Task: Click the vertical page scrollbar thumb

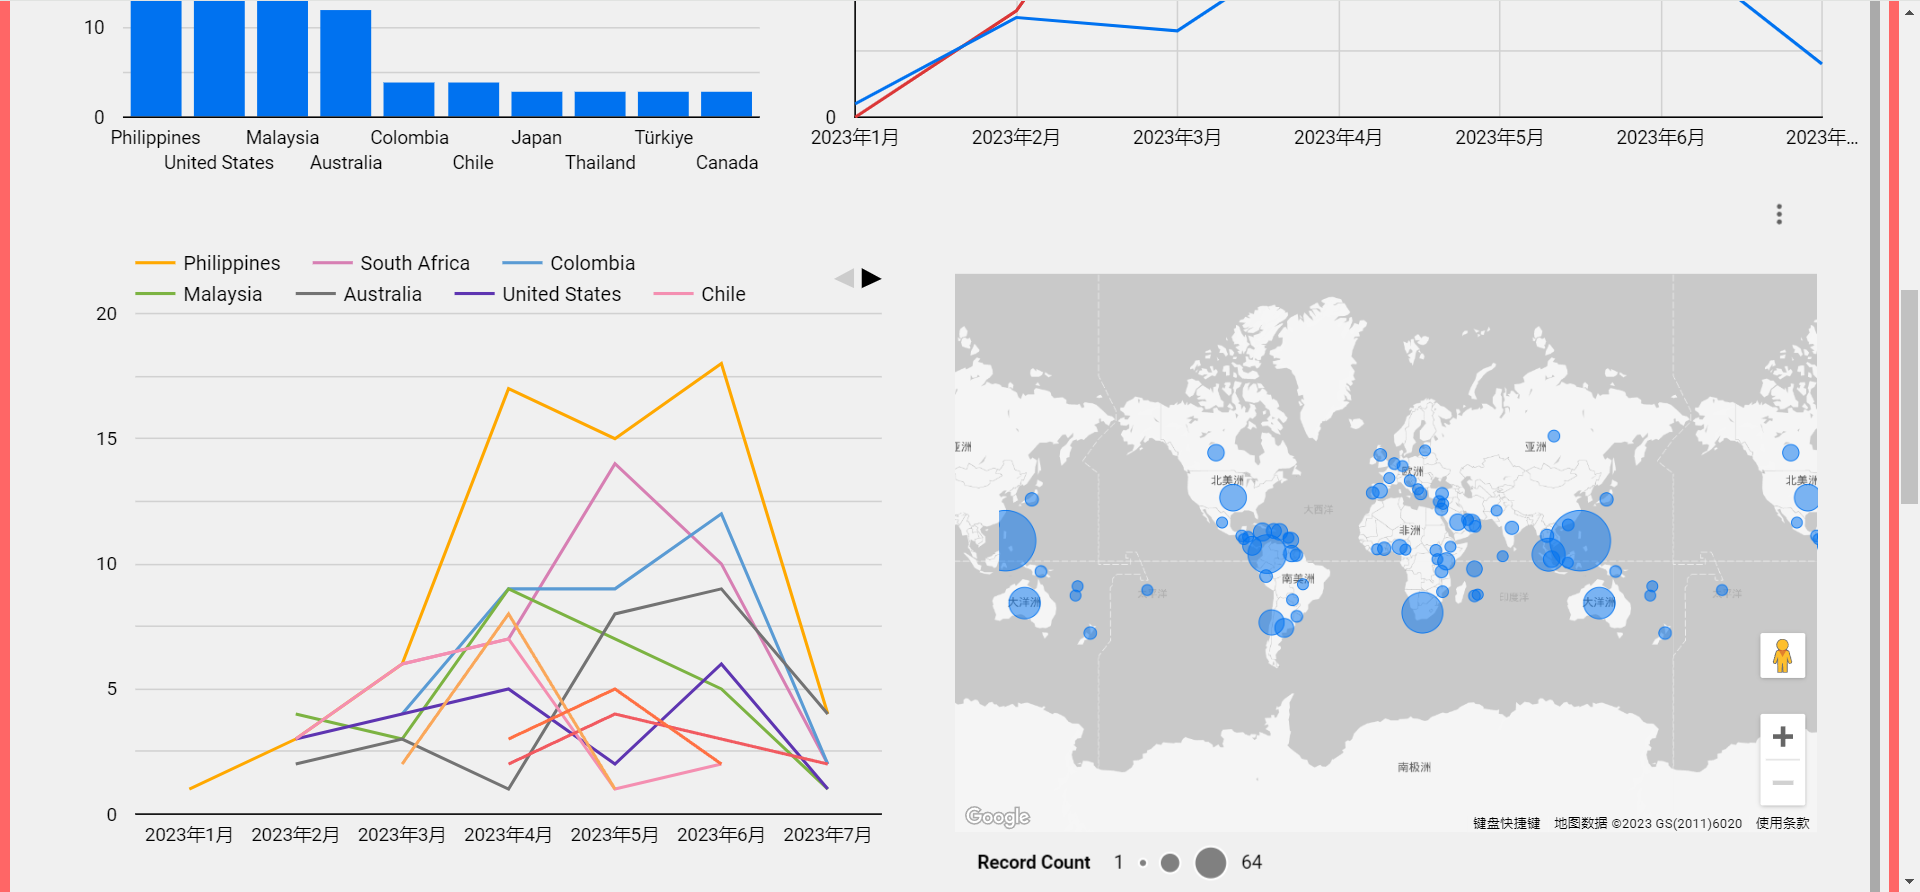Action: [1909, 396]
